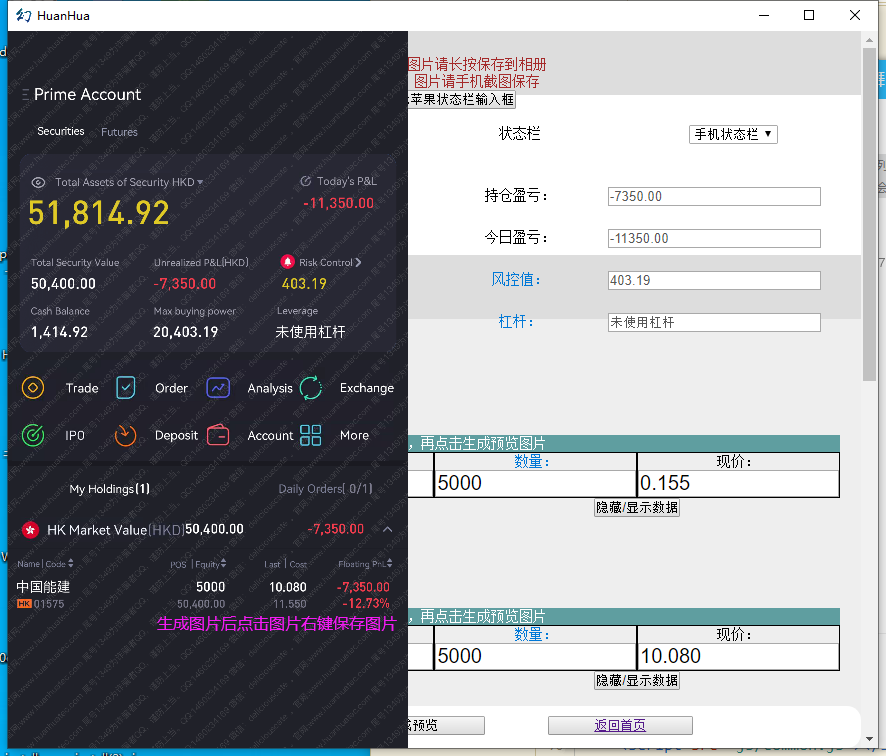This screenshot has width=886, height=756.
Task: Open the Analysis chart icon
Action: (218, 388)
